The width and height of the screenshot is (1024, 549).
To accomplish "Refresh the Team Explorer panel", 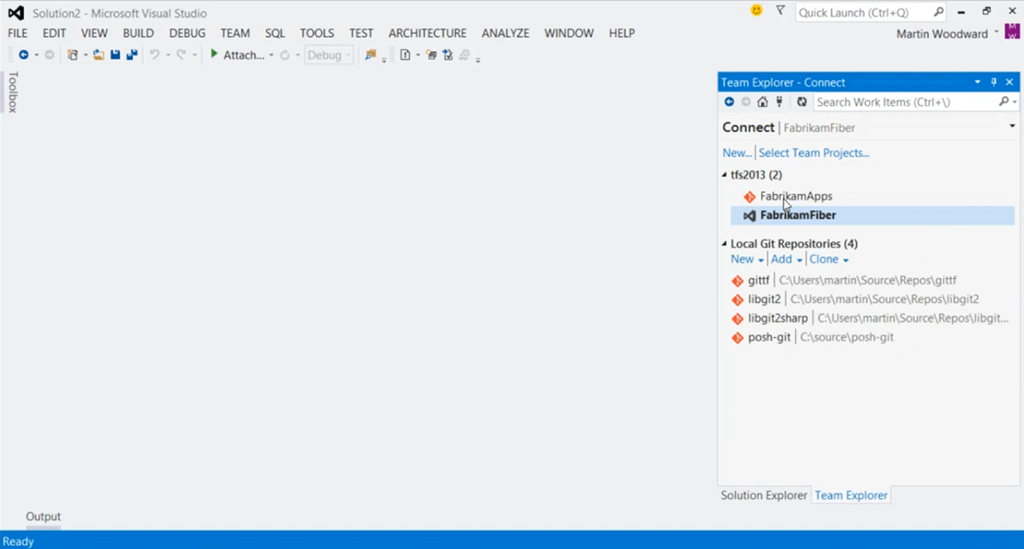I will click(801, 102).
